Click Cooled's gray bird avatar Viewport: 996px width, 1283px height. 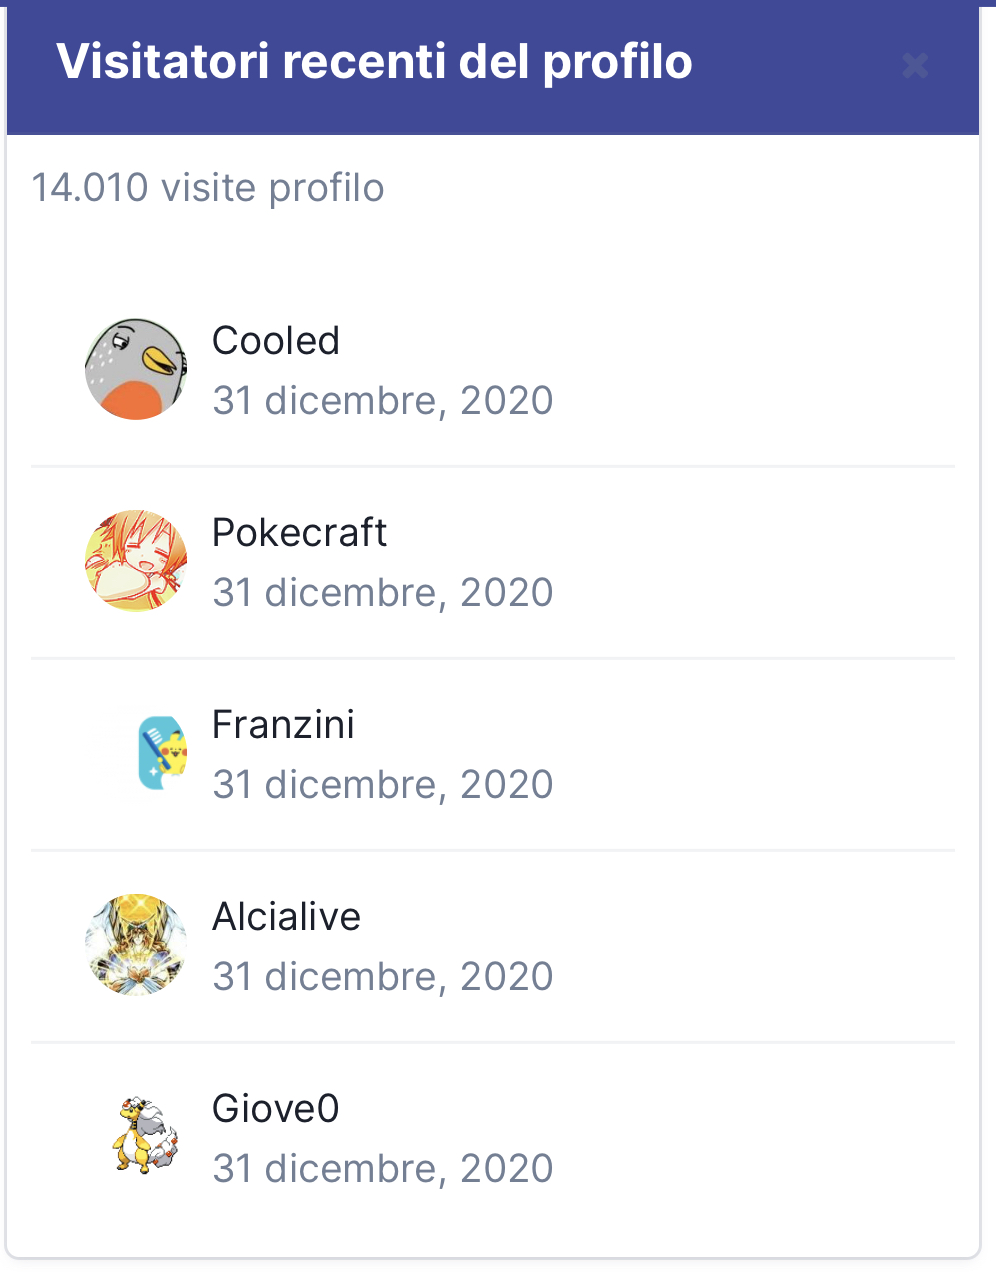pyautogui.click(x=136, y=369)
